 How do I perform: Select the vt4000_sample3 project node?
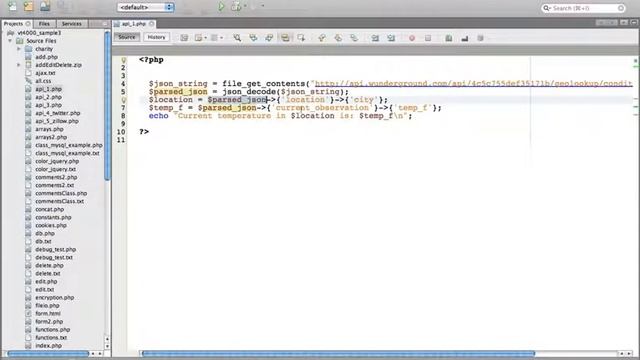[39, 33]
